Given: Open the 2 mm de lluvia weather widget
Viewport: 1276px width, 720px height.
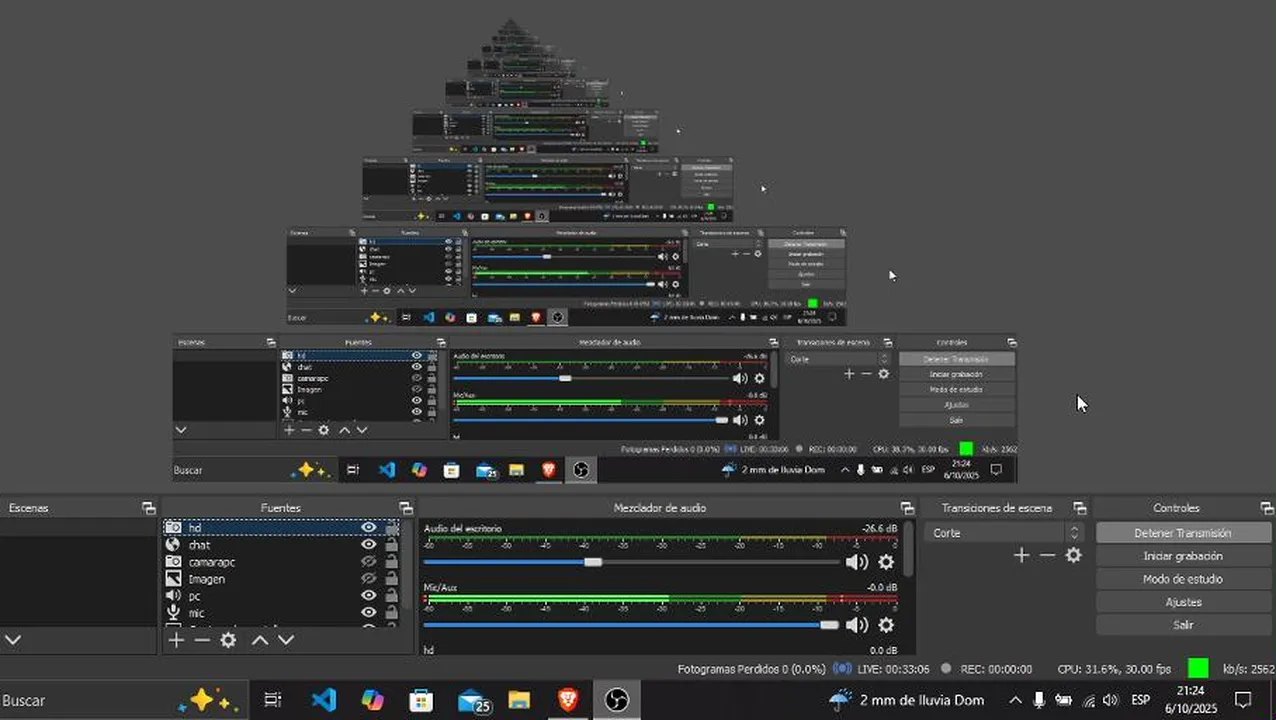Looking at the screenshot, I should click(907, 700).
